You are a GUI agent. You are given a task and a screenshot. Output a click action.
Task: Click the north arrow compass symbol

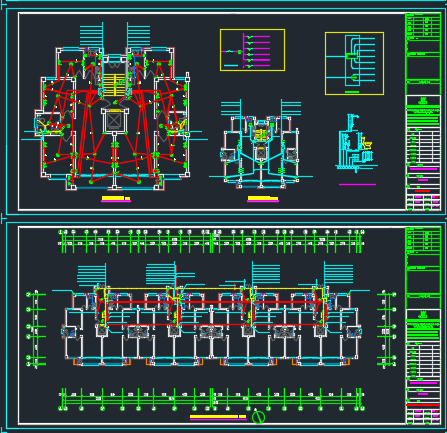click(x=258, y=417)
